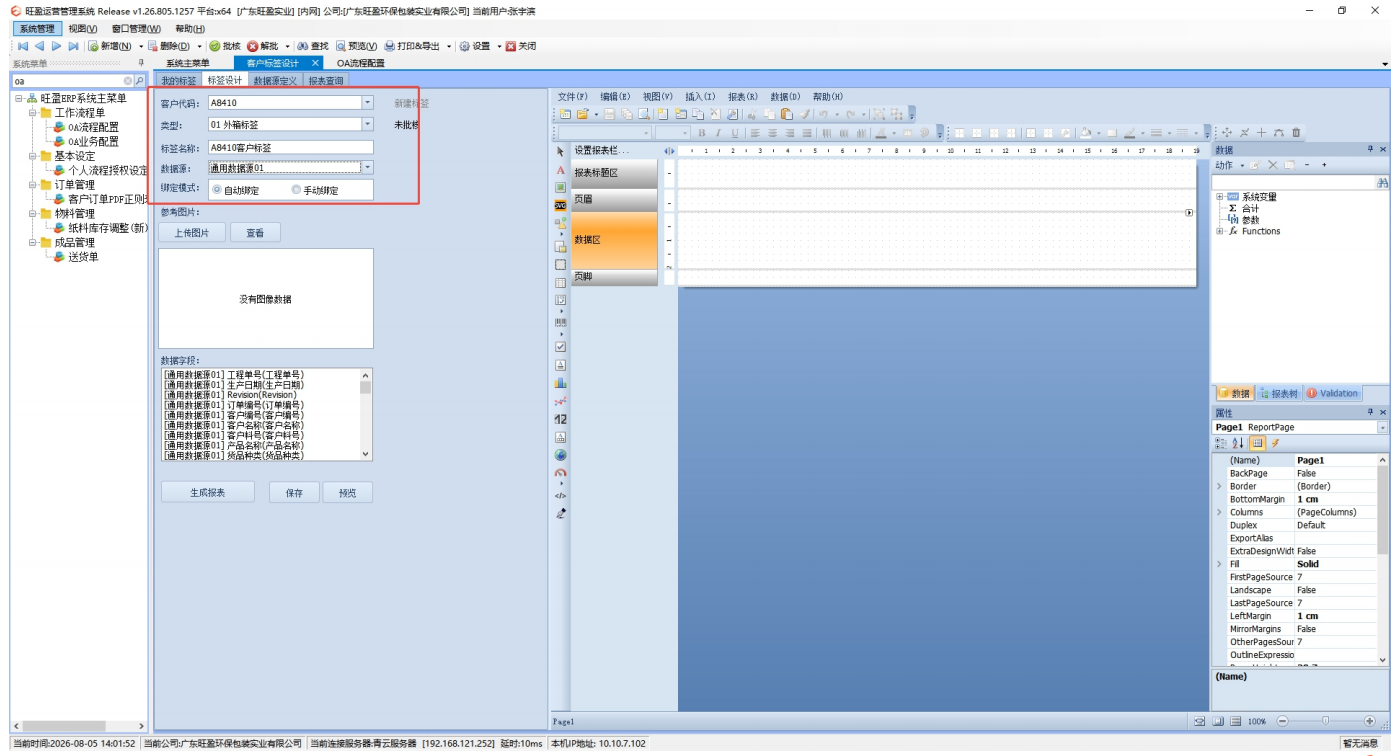Switch to the OA流程配置 document tab
The height and width of the screenshot is (756, 1395).
[x=360, y=63]
